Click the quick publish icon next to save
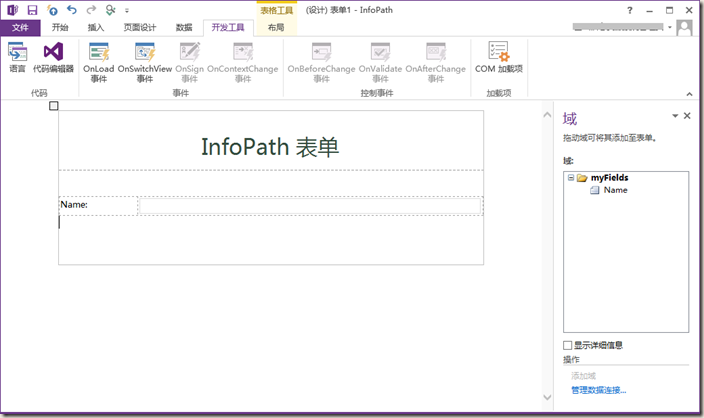Screen dimensions: 704x418 [x=53, y=10]
